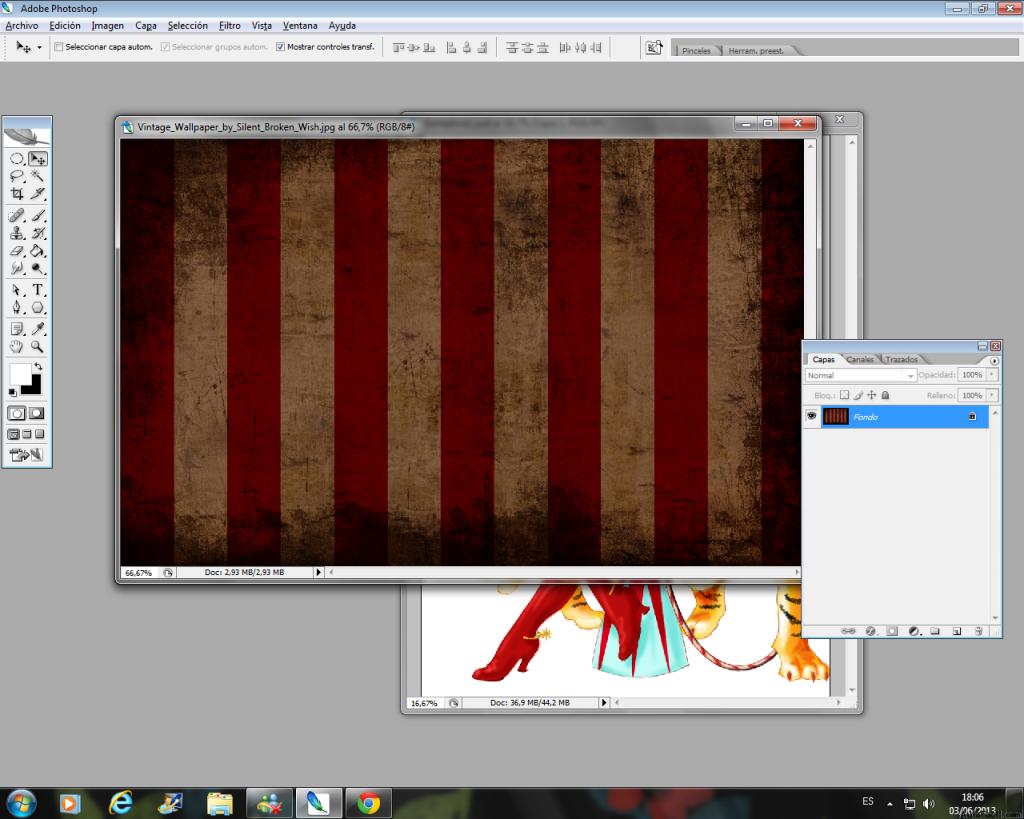Jump to ImageReady from toolbox

click(x=27, y=455)
